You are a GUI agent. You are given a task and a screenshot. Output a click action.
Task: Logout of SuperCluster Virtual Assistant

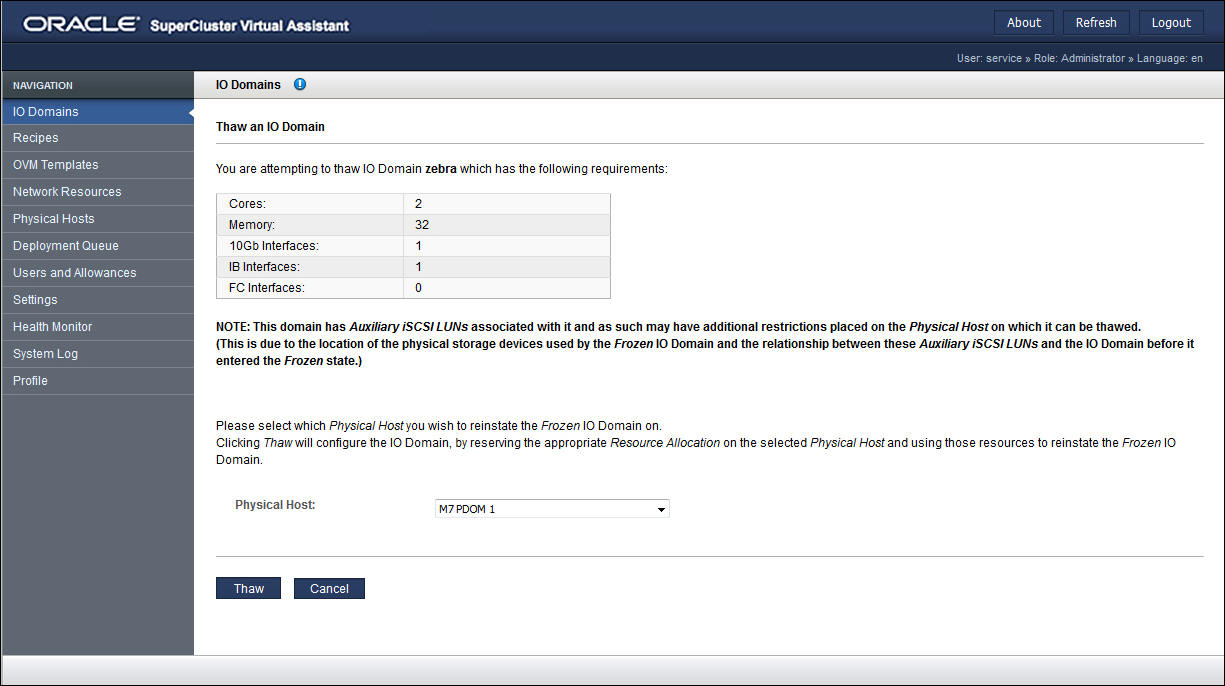click(x=1171, y=21)
